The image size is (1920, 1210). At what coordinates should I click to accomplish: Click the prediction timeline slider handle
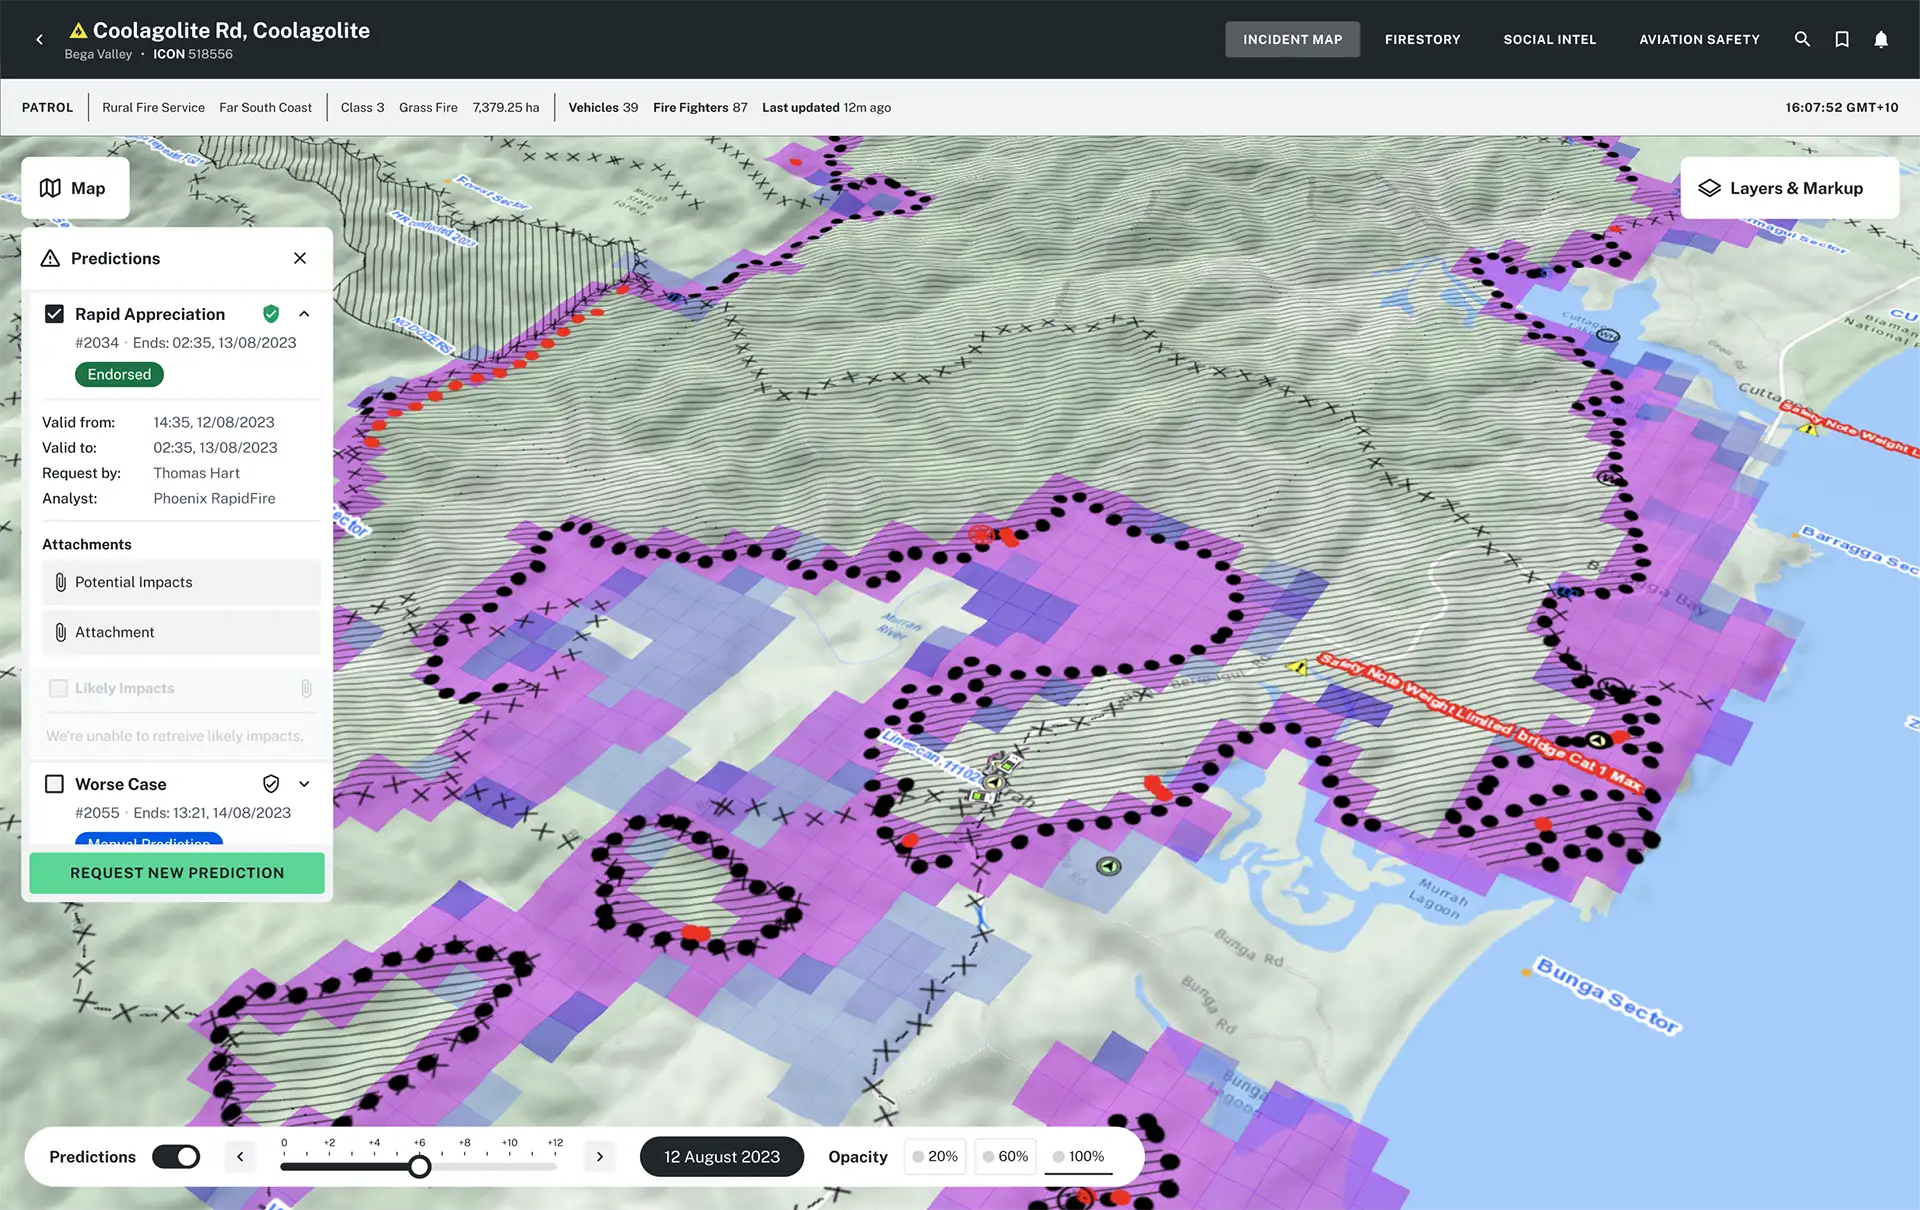click(x=420, y=1166)
